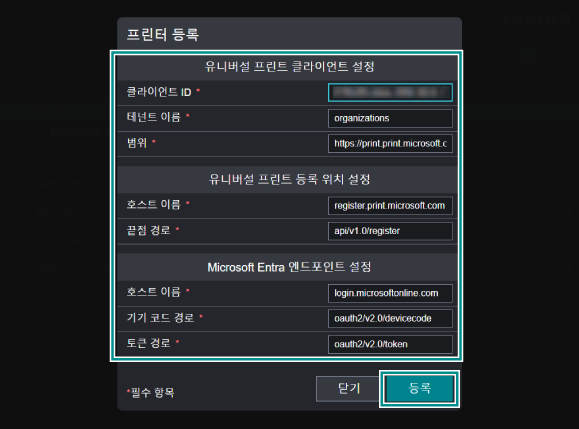This screenshot has width=579, height=429.
Task: Click the register.print.microsoft.com host name field
Action: (x=390, y=206)
